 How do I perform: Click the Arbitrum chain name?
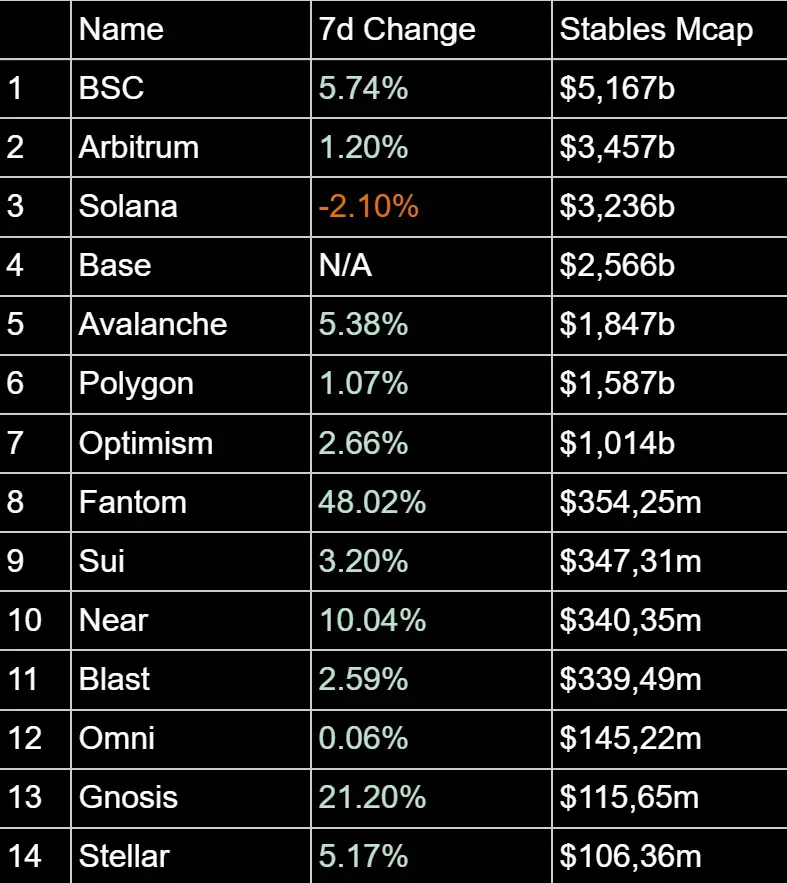(139, 147)
